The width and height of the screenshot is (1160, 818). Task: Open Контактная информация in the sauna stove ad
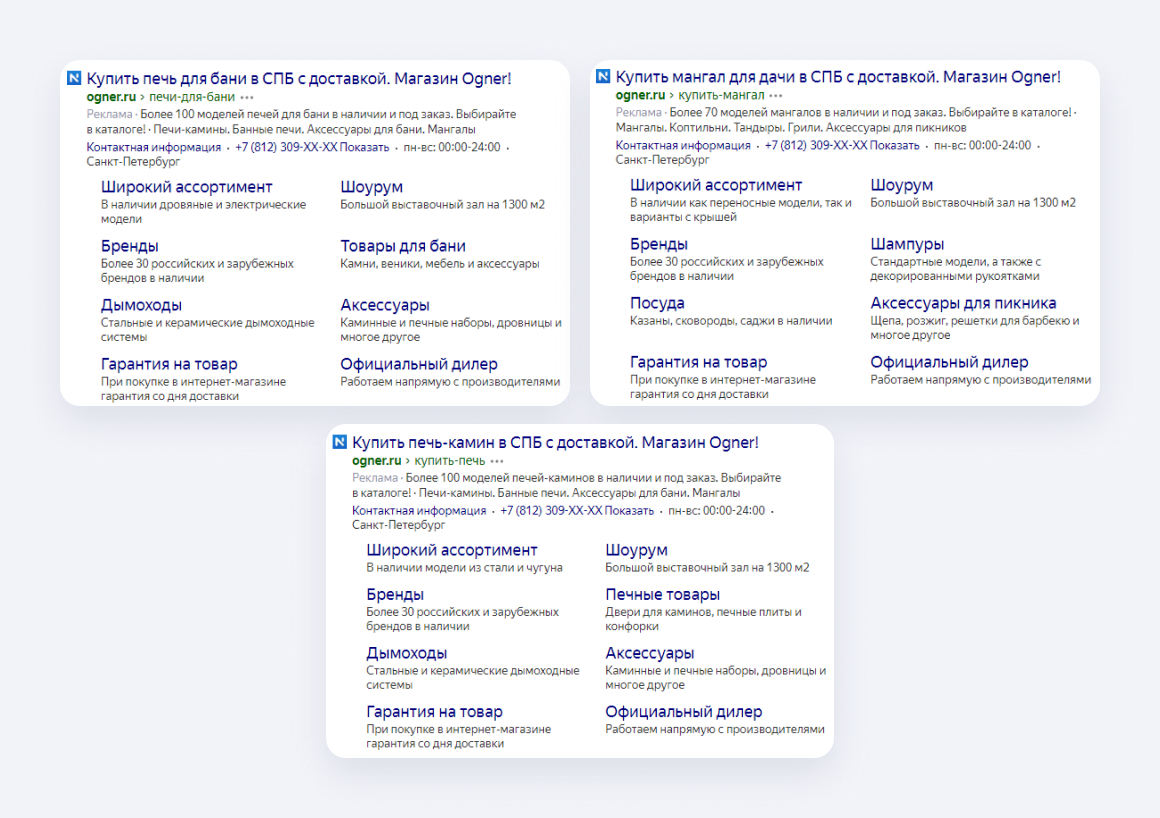154,147
